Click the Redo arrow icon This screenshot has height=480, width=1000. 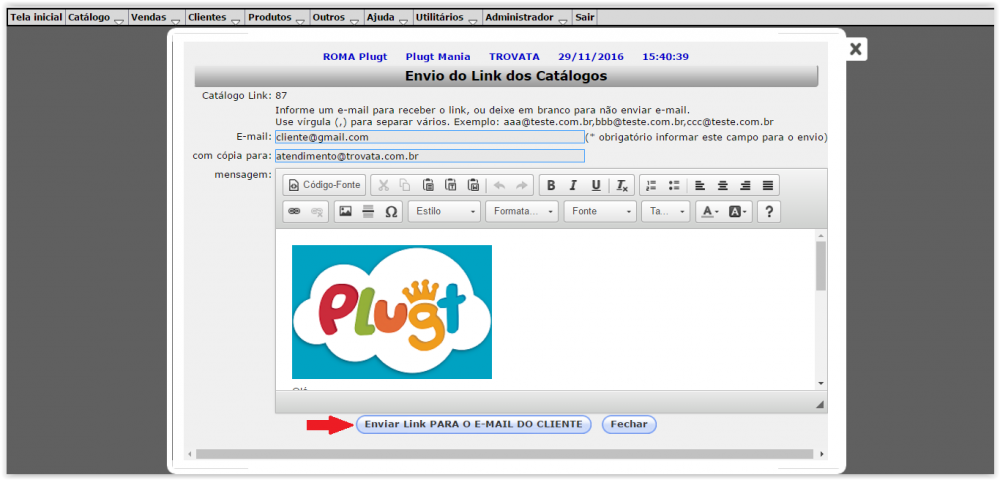522,185
